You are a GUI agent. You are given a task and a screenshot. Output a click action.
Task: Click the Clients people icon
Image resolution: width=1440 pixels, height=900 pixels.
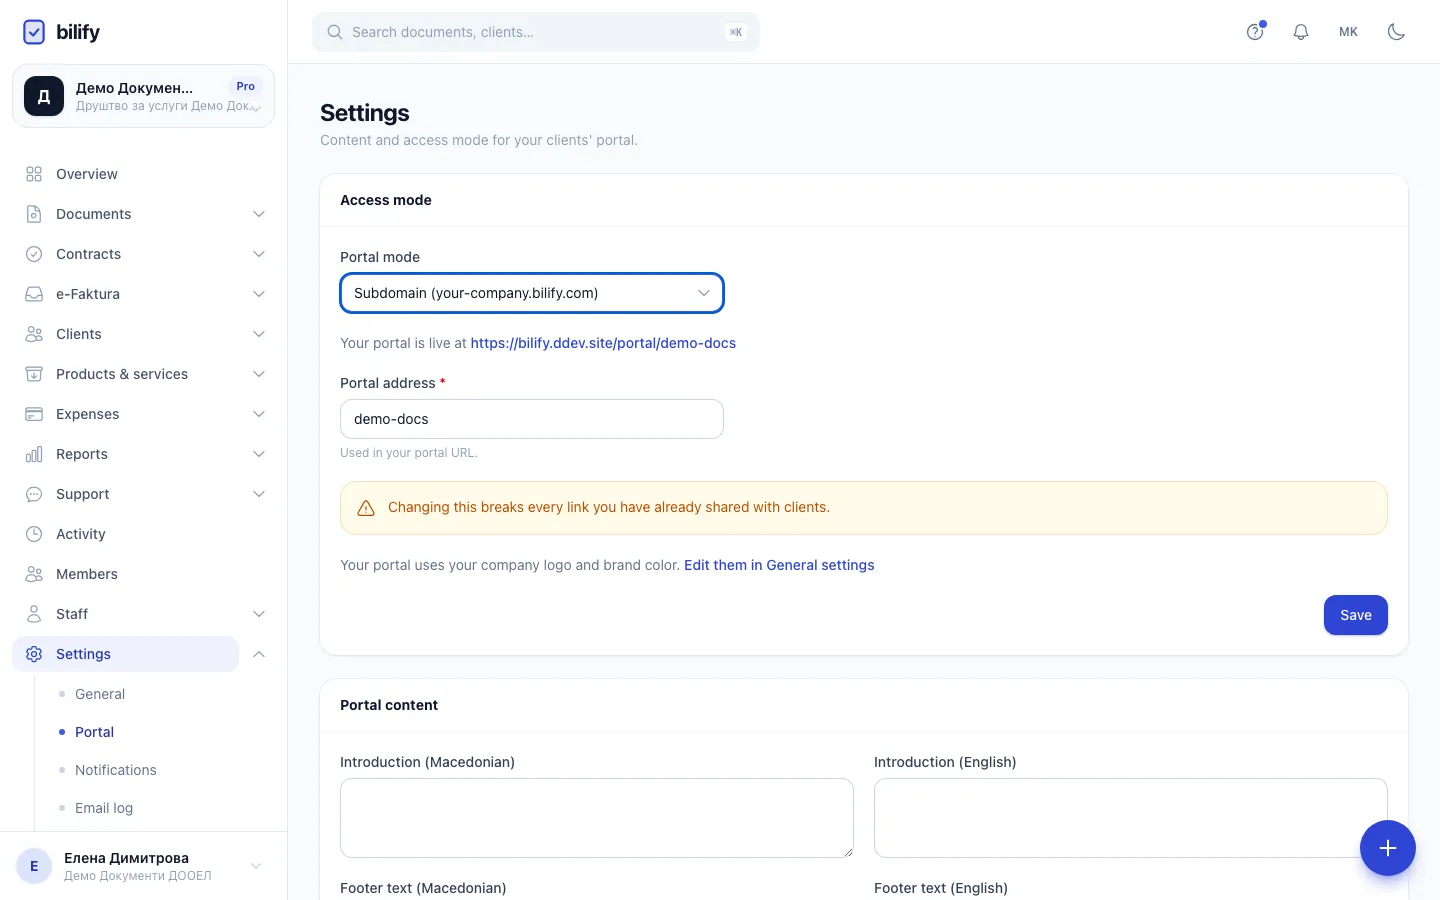click(x=34, y=334)
